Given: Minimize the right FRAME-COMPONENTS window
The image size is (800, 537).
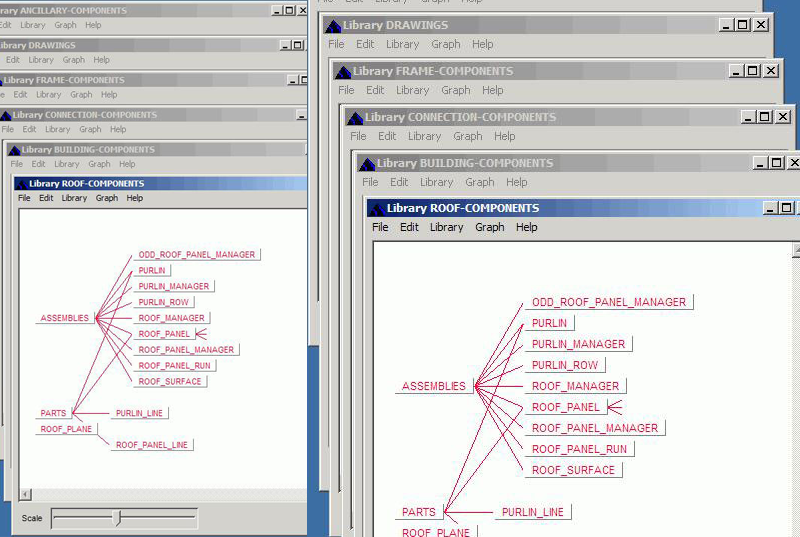Looking at the screenshot, I should pyautogui.click(x=736, y=70).
